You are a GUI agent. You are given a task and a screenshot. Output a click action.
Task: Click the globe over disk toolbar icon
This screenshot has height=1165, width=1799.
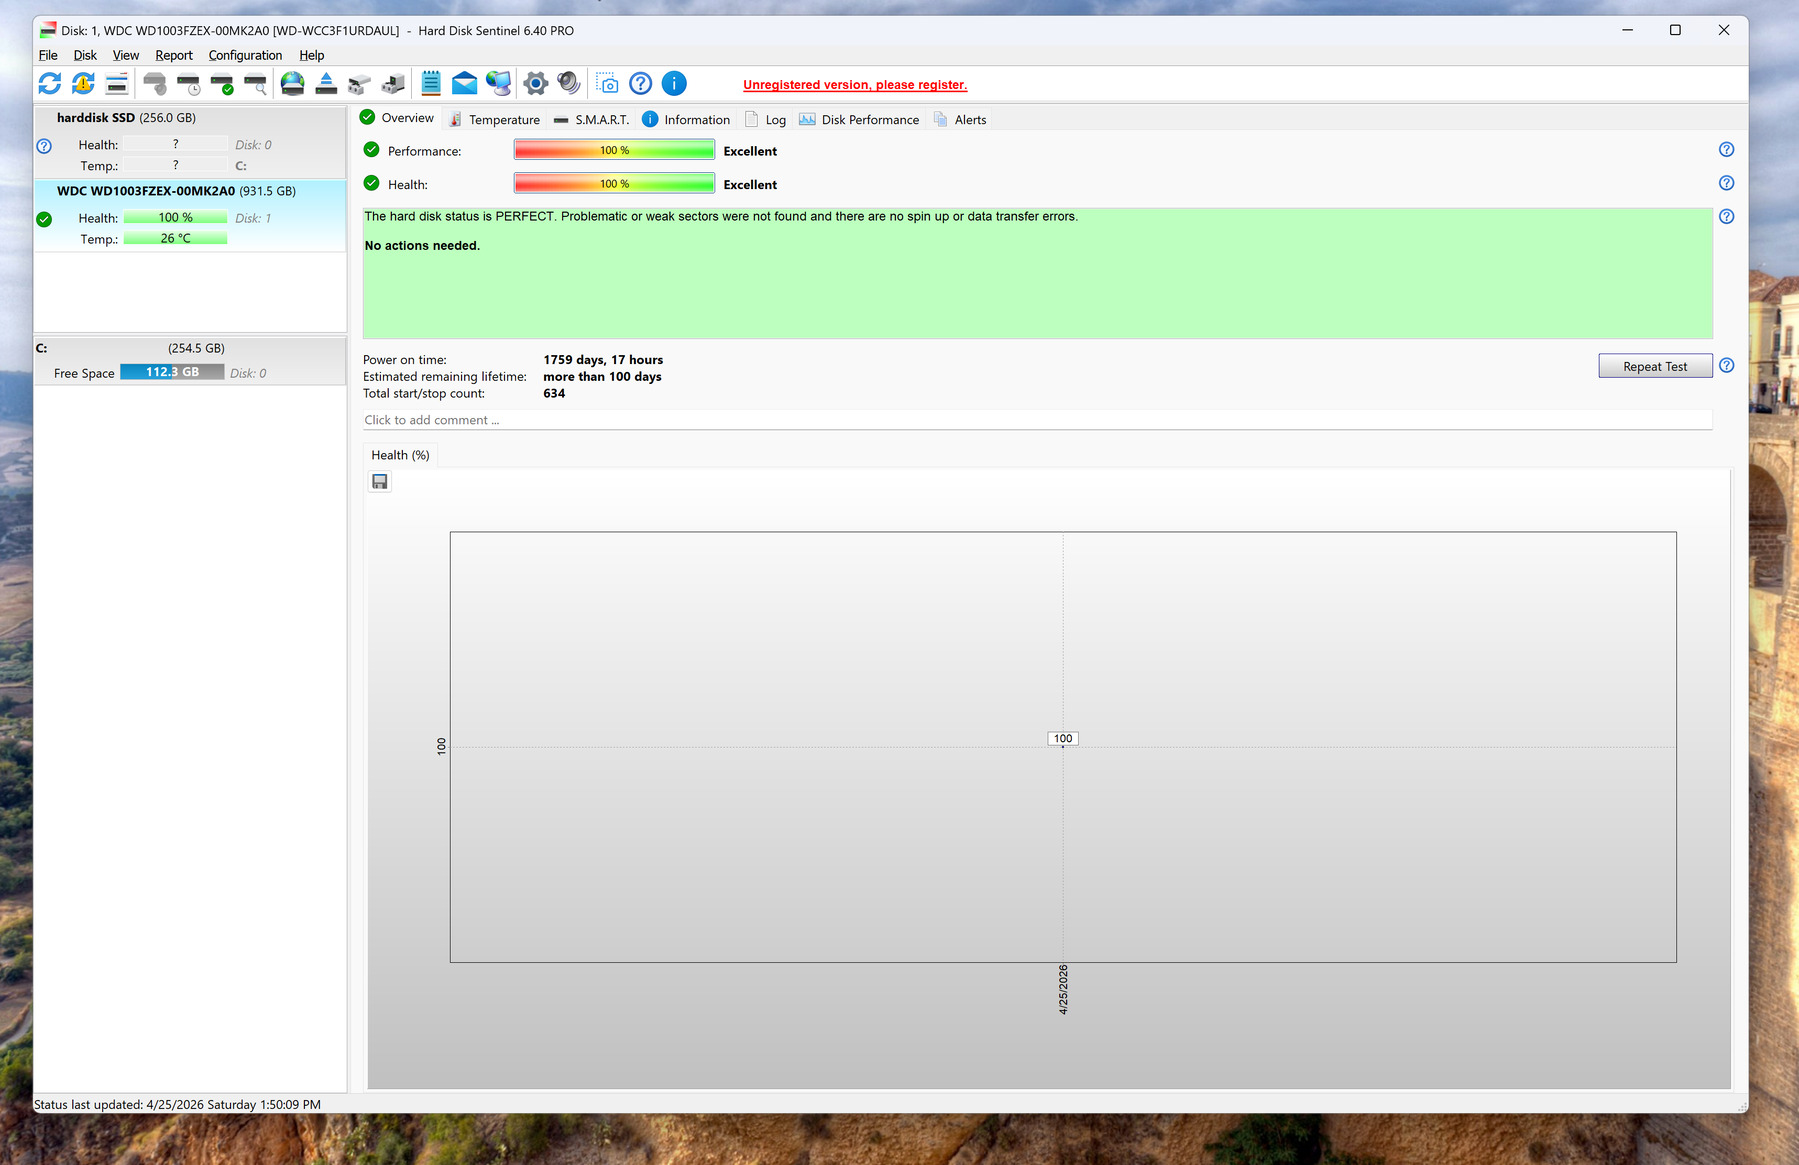pos(292,84)
